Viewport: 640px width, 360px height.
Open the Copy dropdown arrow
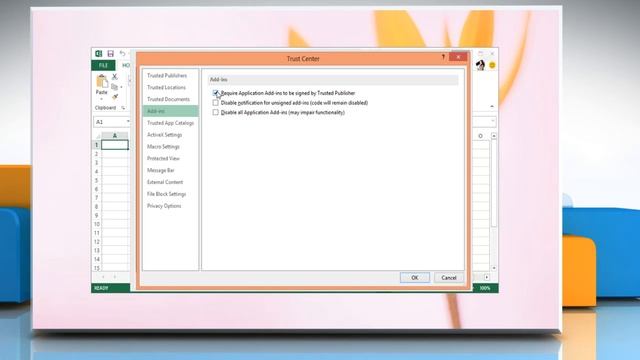(121, 87)
